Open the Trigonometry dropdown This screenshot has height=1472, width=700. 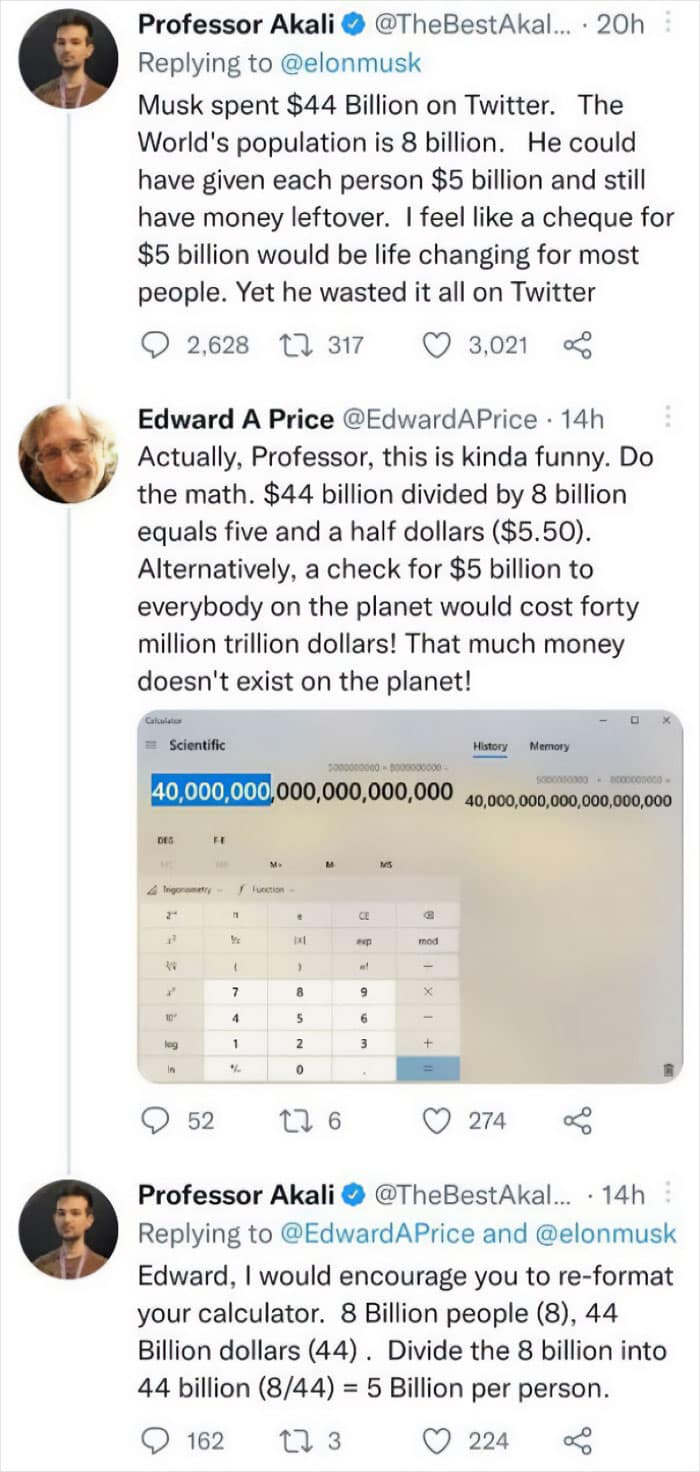(x=190, y=888)
